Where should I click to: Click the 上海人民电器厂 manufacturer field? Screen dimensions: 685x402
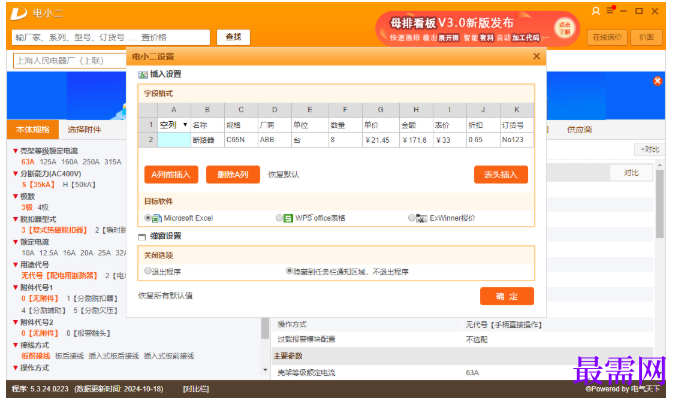click(x=70, y=61)
